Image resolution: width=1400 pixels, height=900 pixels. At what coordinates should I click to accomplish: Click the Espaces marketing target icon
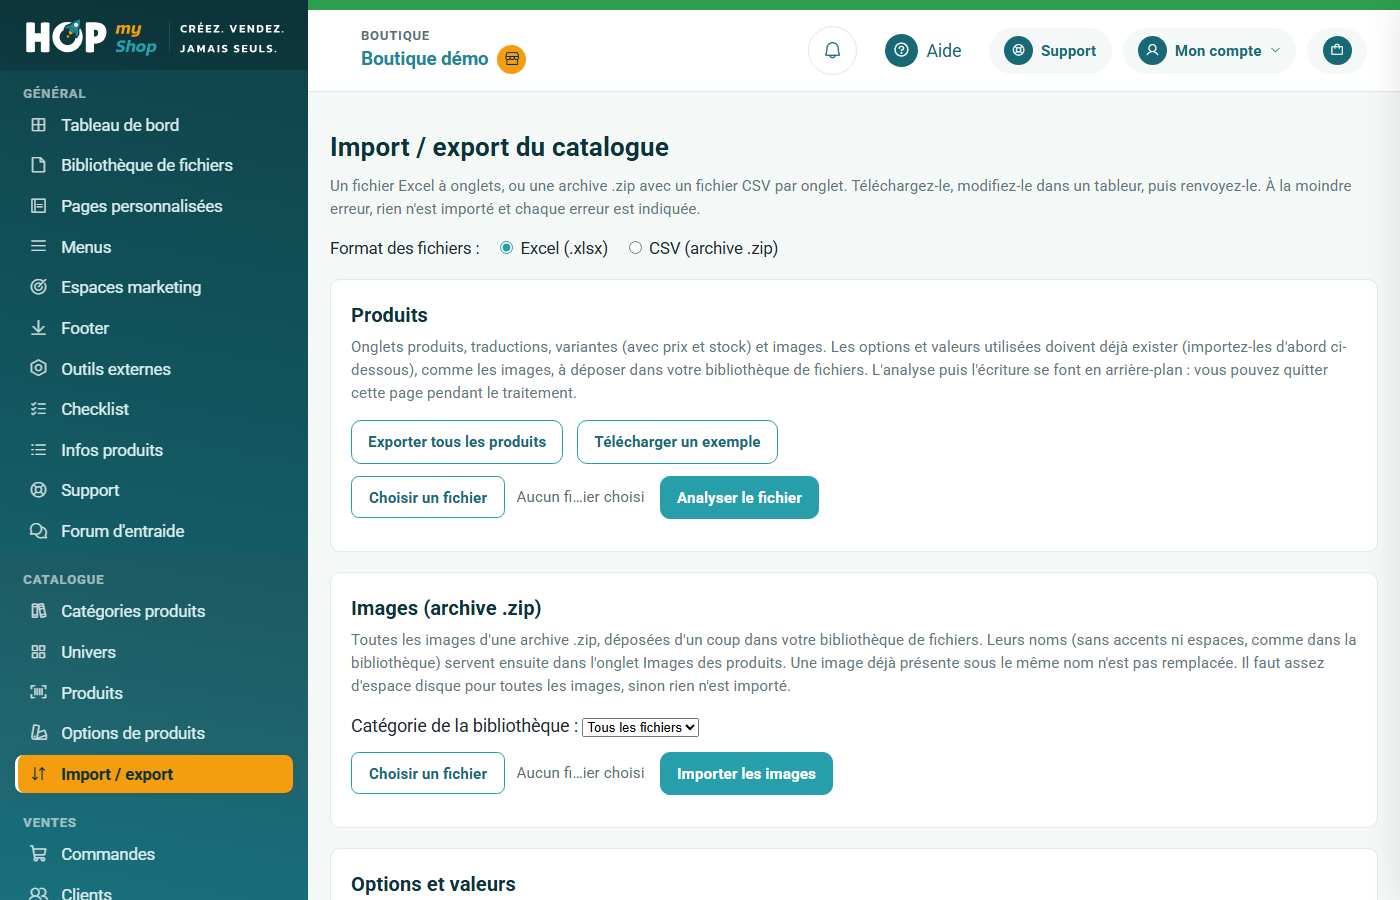[x=39, y=287]
